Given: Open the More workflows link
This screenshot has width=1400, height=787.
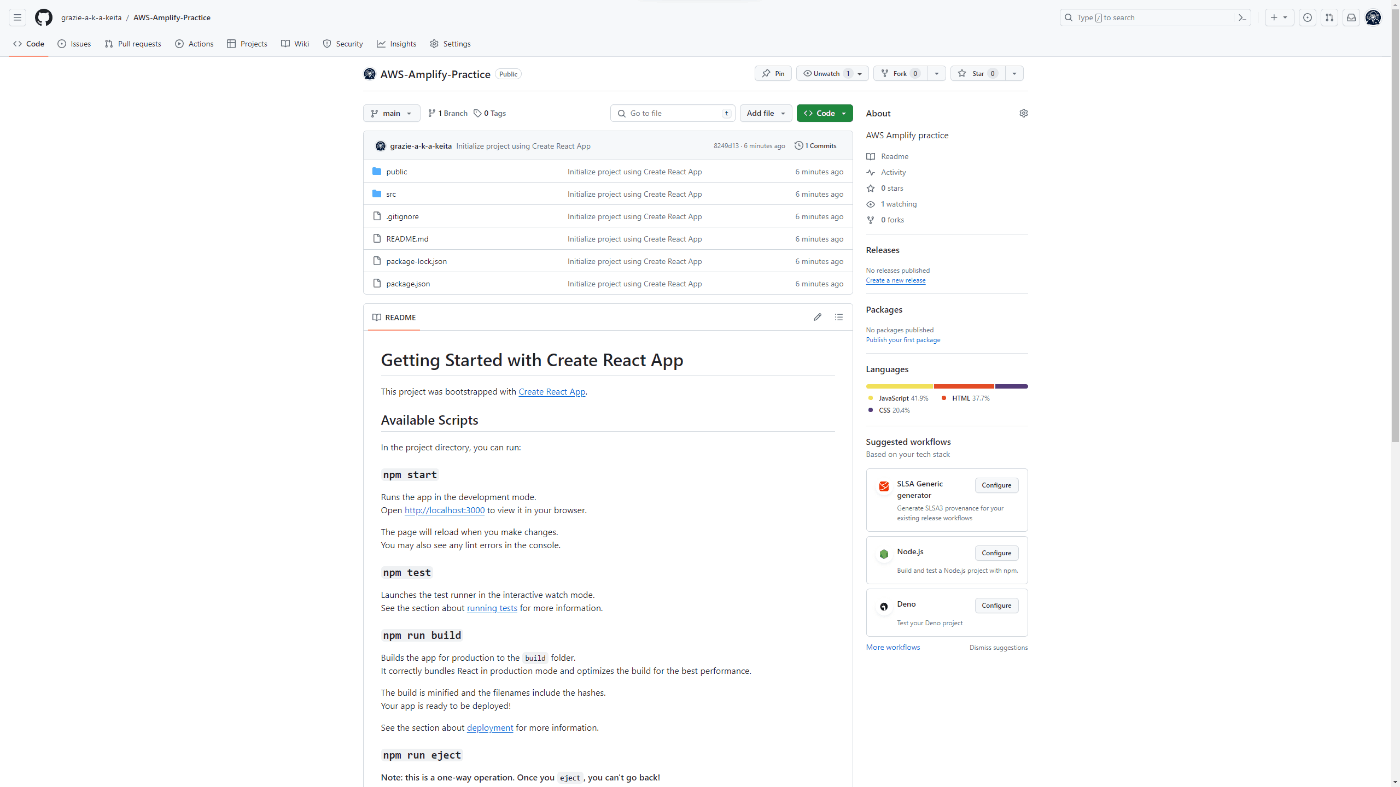Looking at the screenshot, I should coord(893,647).
